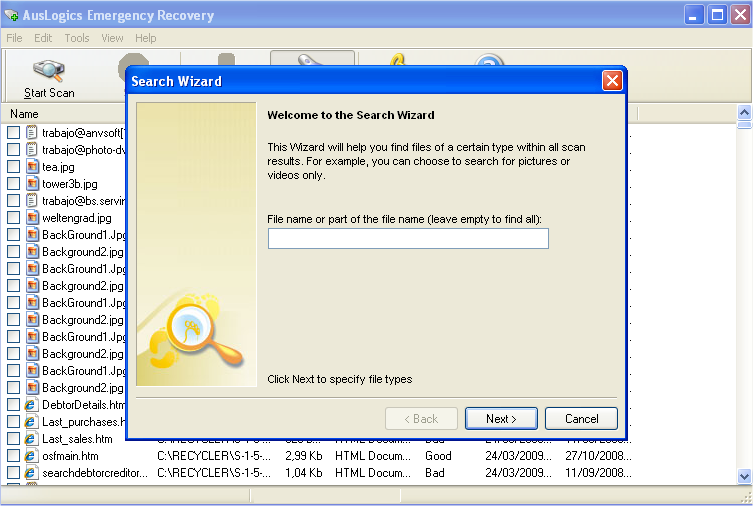Viewport: 753px width, 506px height.
Task: Click the text file icon for trabajo@bs.servir
Action: 31,200
